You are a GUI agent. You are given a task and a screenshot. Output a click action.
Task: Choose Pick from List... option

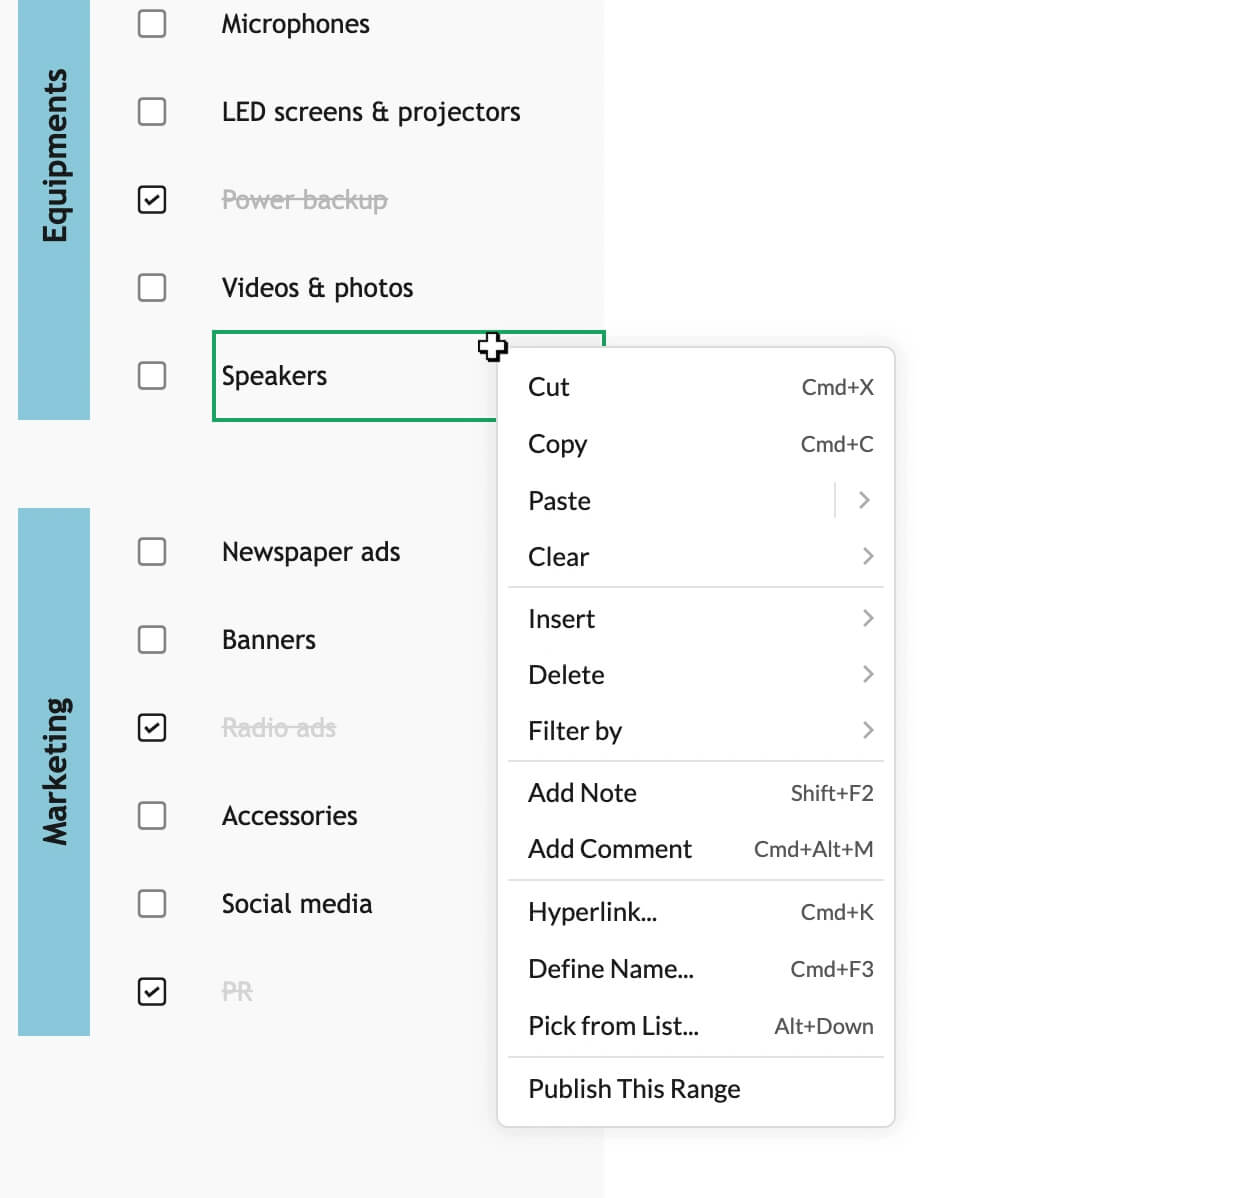[x=696, y=1026]
